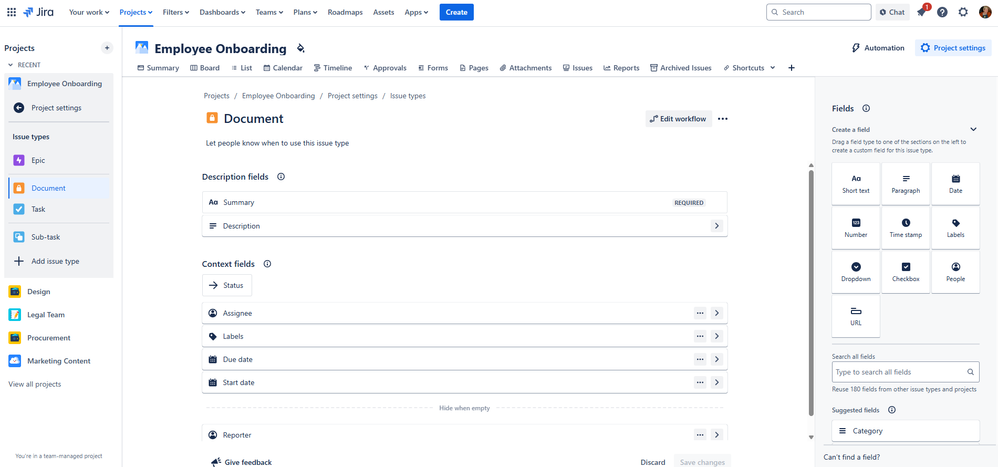Viewport: 998px width, 467px height.
Task: Open the Filters dropdown menu
Action: [x=176, y=12]
